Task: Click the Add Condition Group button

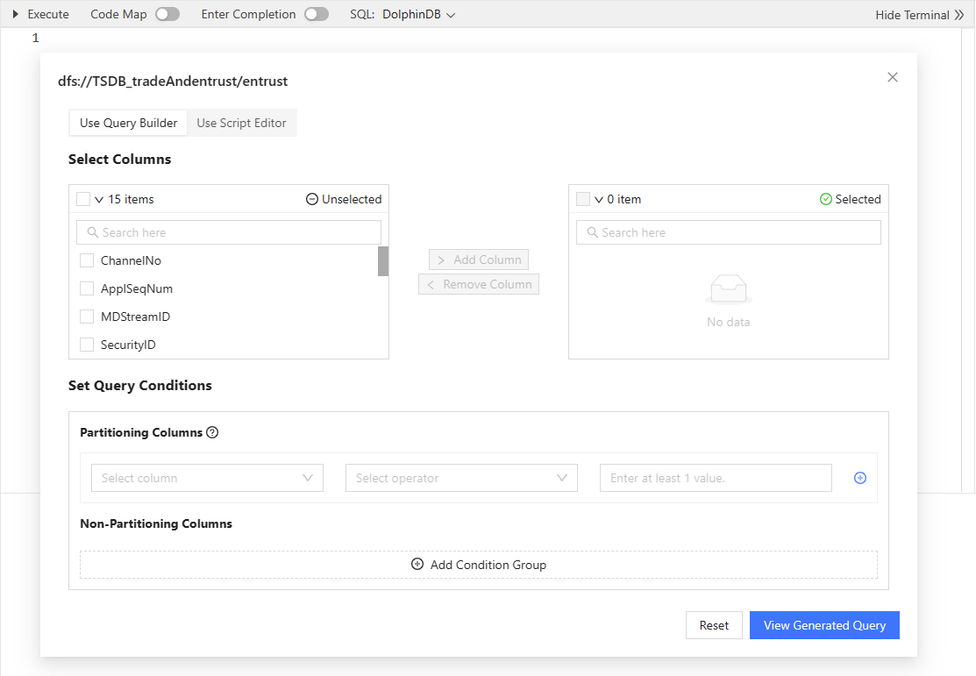Action: pyautogui.click(x=478, y=565)
